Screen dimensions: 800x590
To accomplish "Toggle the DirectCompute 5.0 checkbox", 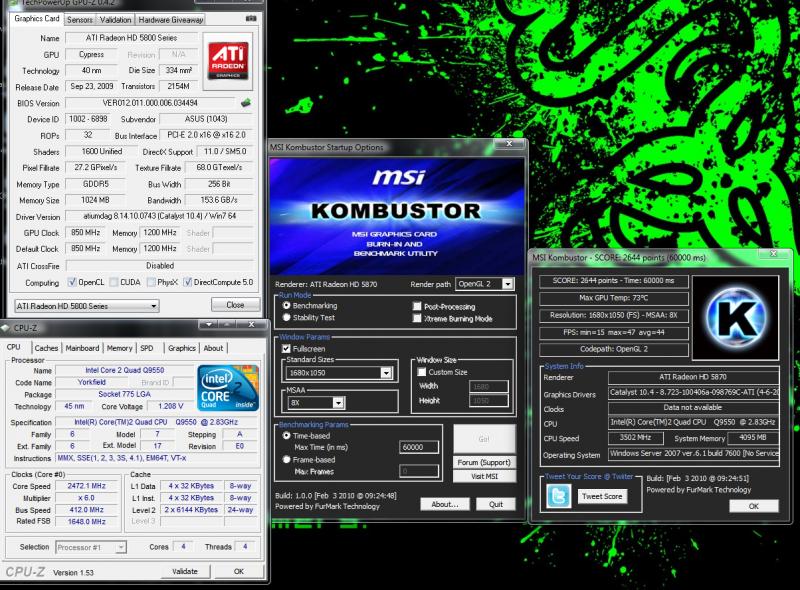I will tap(187, 282).
